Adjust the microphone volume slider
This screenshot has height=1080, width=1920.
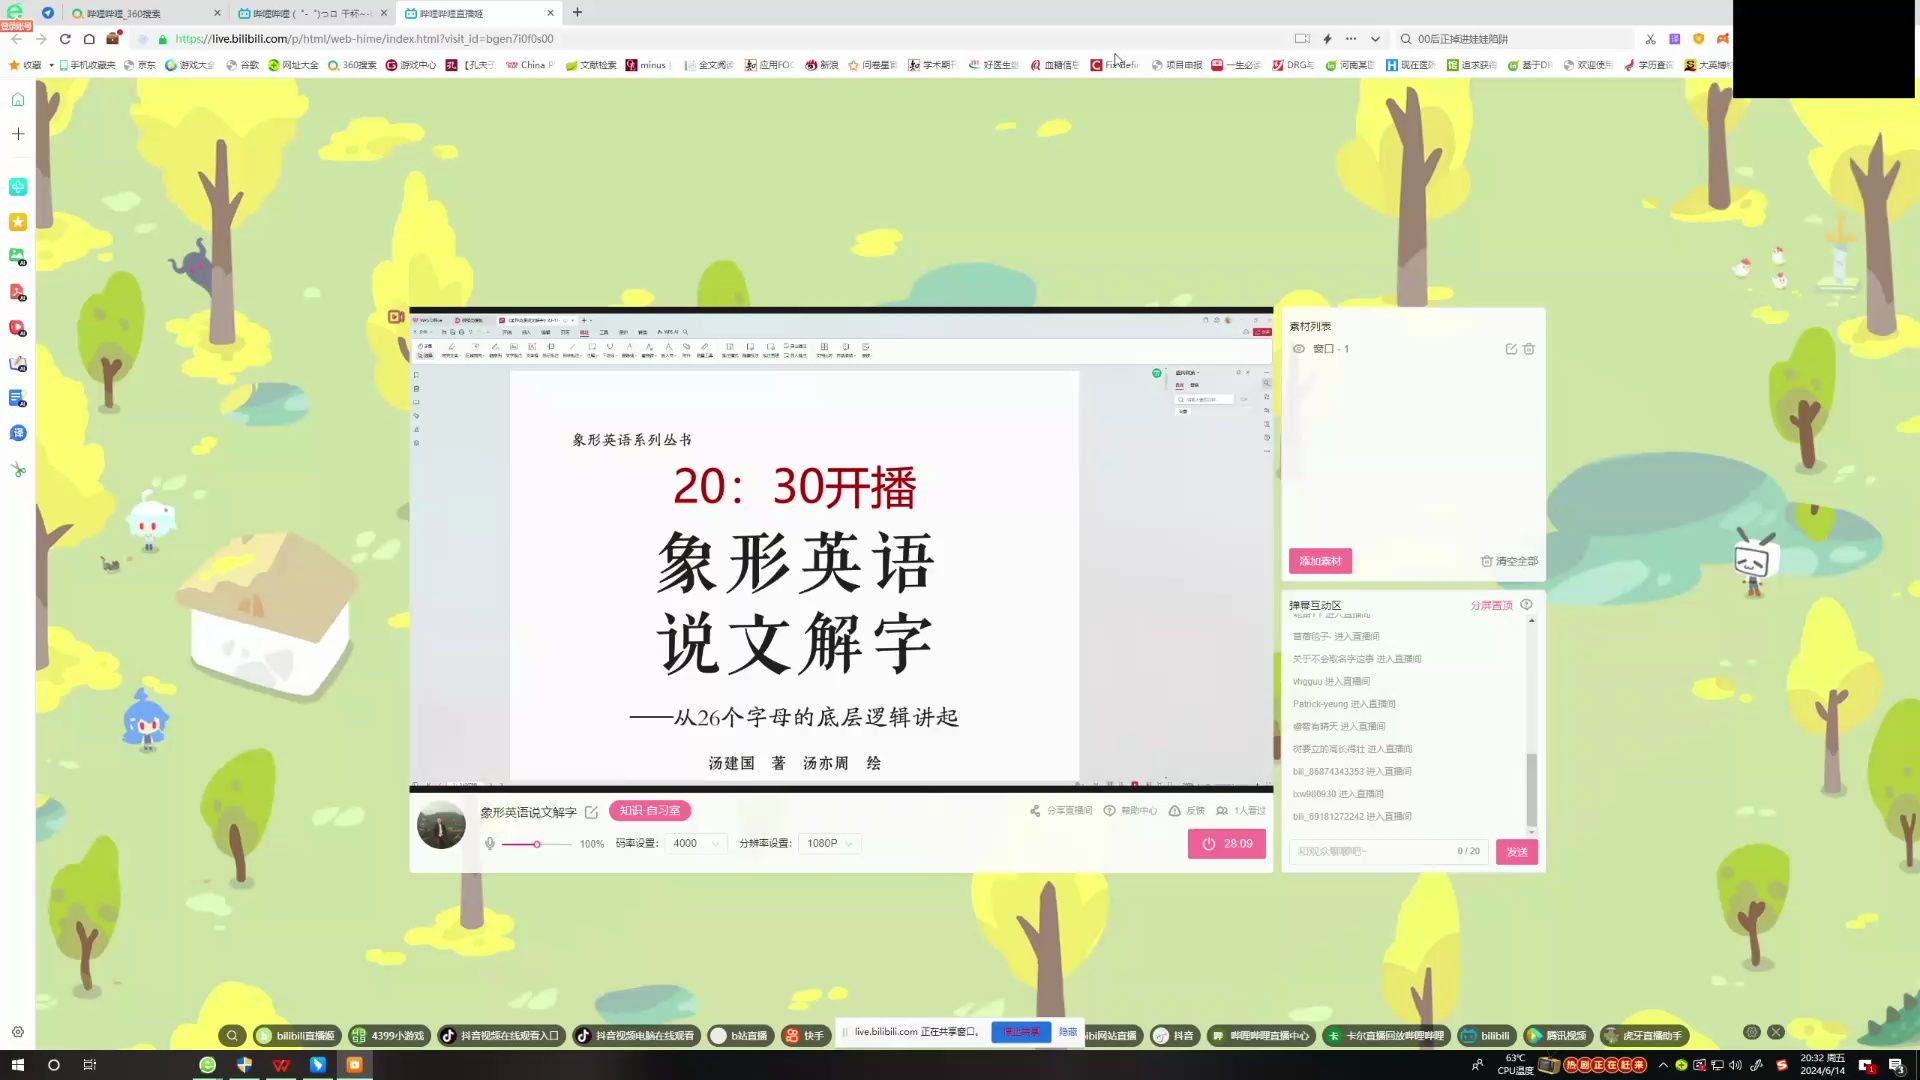coord(536,844)
